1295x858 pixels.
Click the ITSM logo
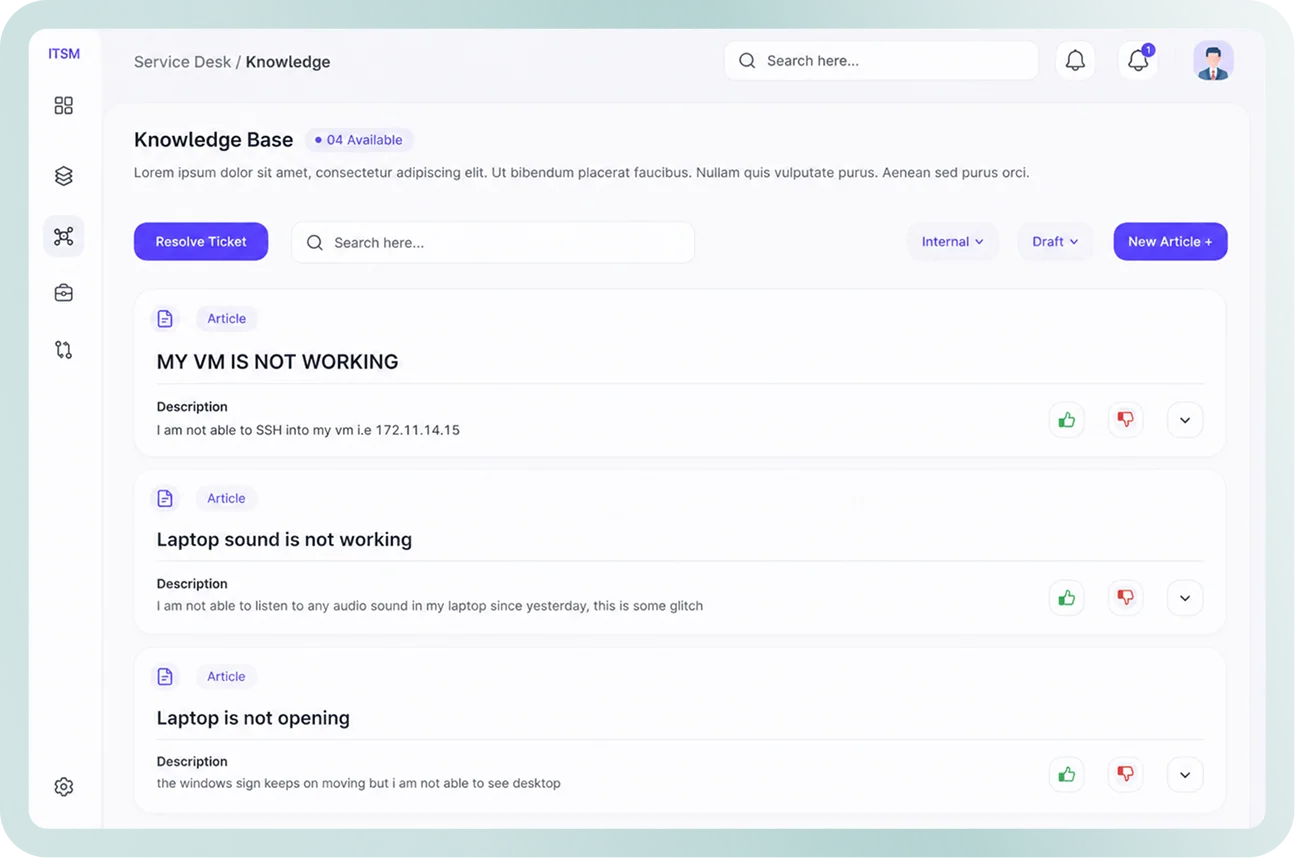[x=64, y=54]
